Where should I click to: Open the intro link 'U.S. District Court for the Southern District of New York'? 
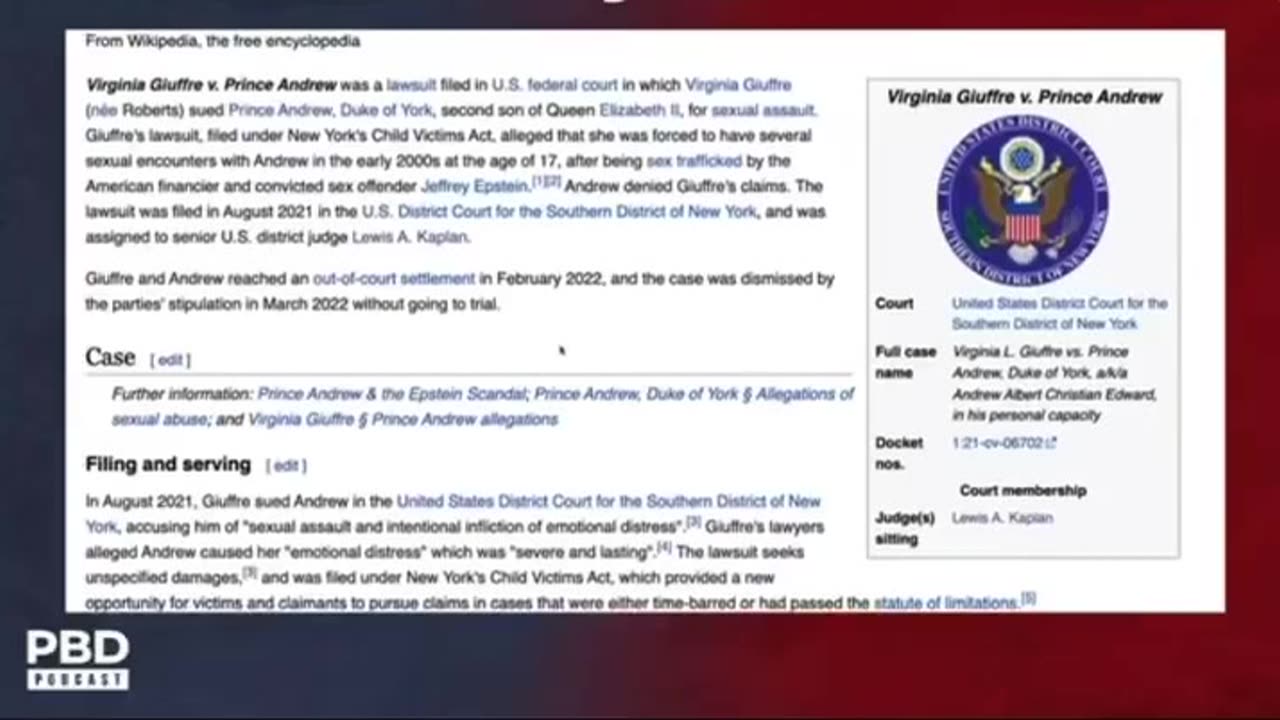(x=560, y=212)
